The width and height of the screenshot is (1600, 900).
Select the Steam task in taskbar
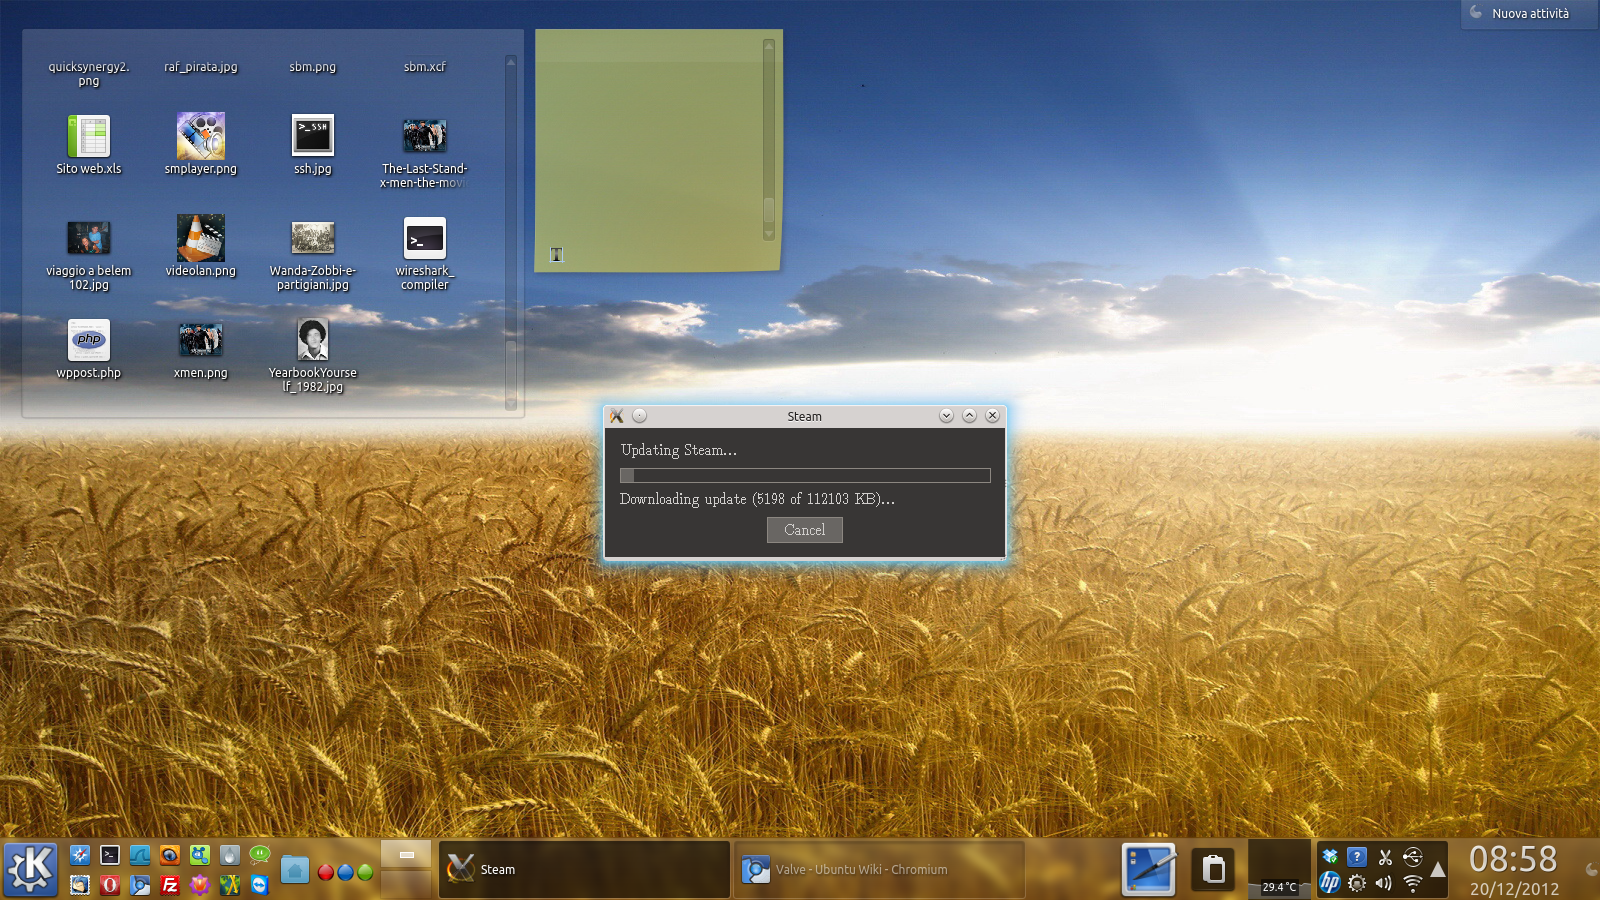pos(584,869)
